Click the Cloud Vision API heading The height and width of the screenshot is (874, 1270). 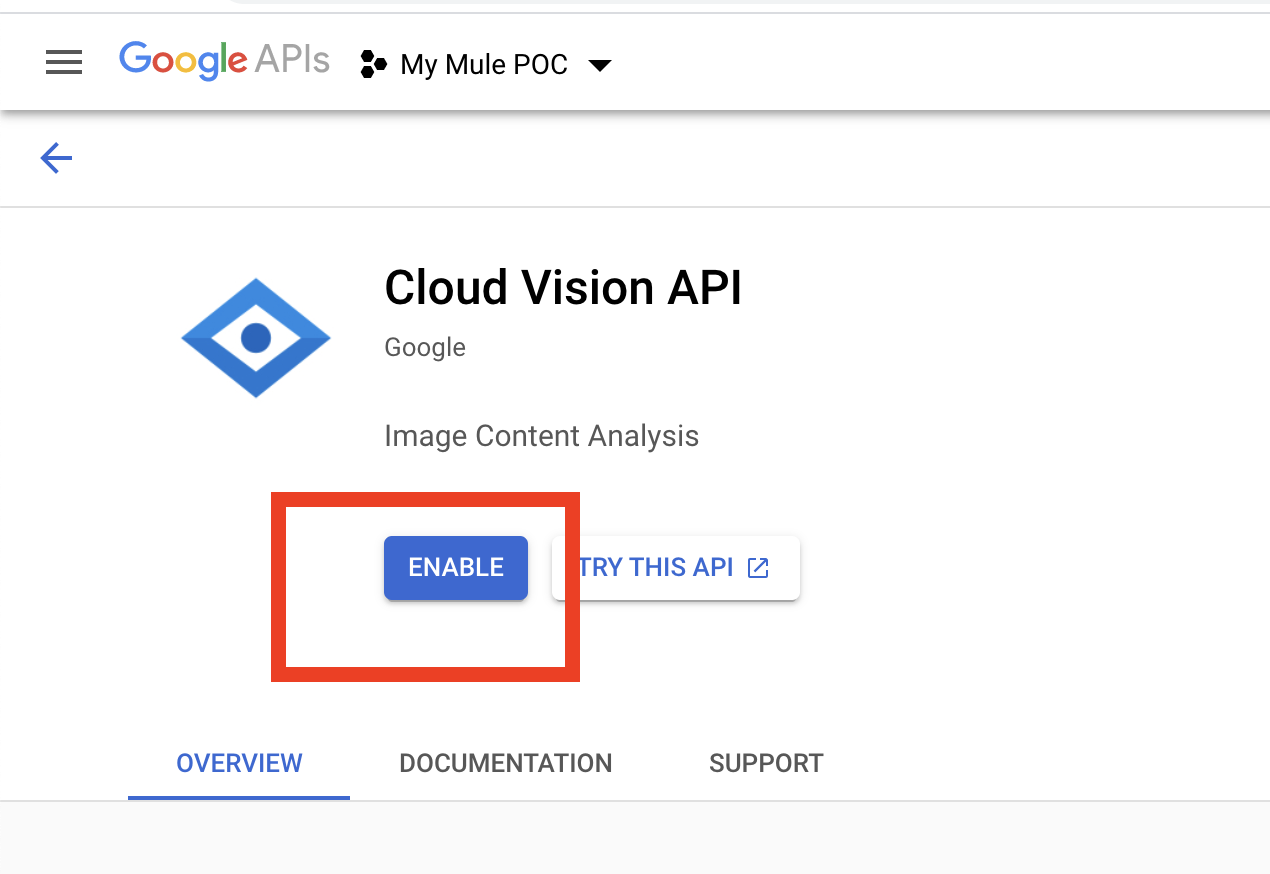pyautogui.click(x=563, y=288)
